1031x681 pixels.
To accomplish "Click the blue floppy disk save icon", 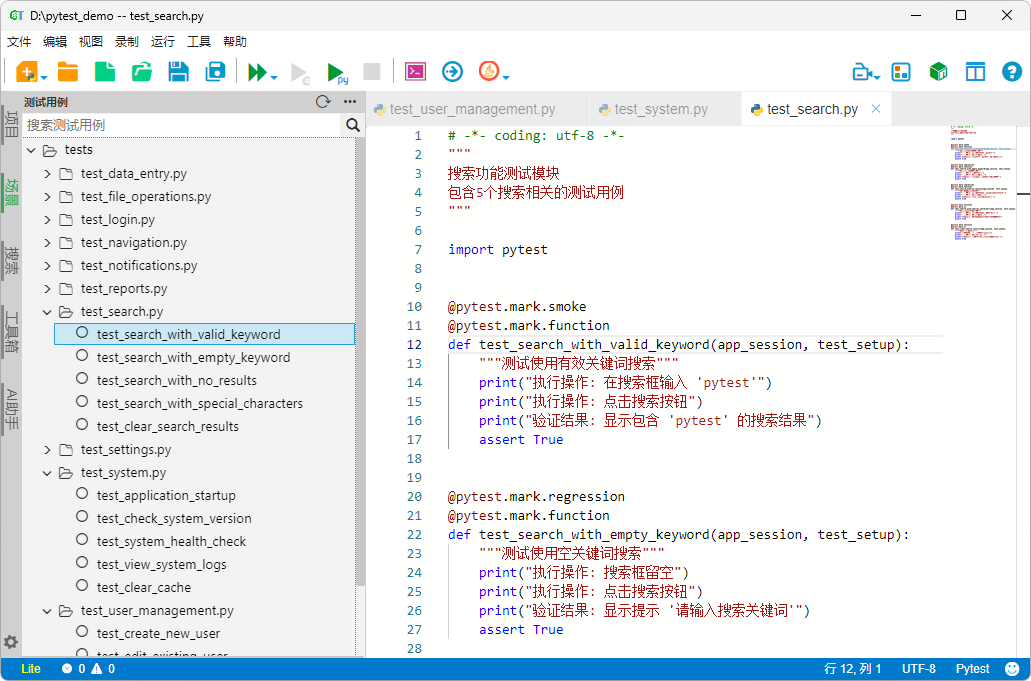I will (179, 71).
